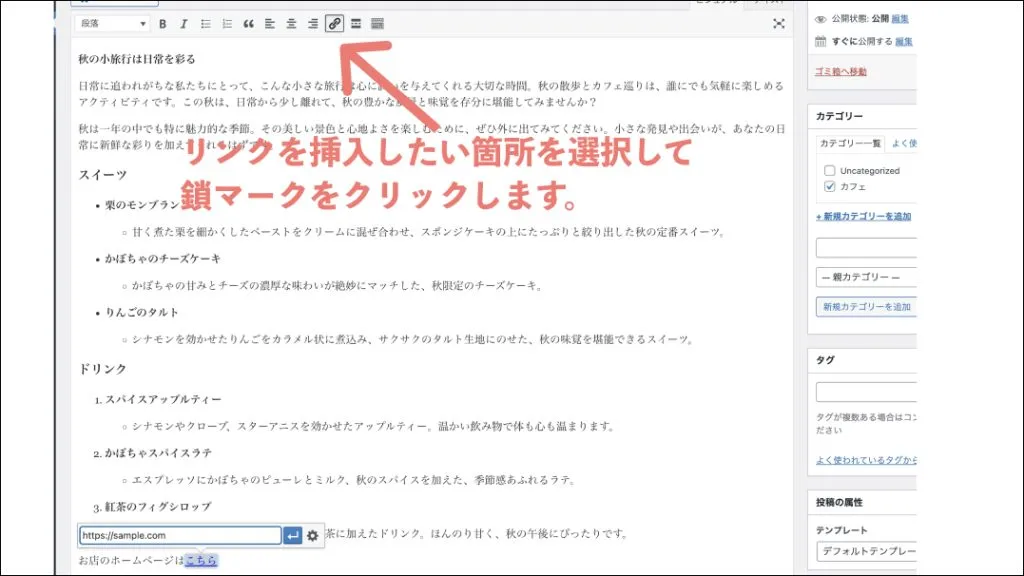Image resolution: width=1024 pixels, height=576 pixels.
Task: Open the デフォルトテンプレート template dropdown
Action: (x=866, y=551)
